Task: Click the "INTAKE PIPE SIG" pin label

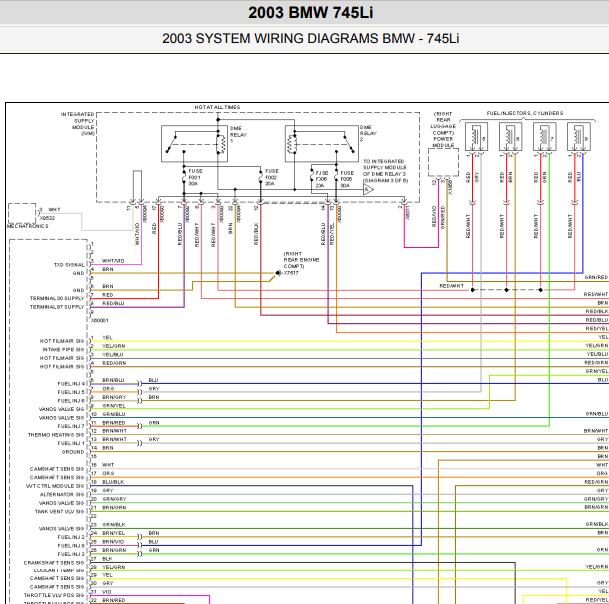Action: pos(63,350)
